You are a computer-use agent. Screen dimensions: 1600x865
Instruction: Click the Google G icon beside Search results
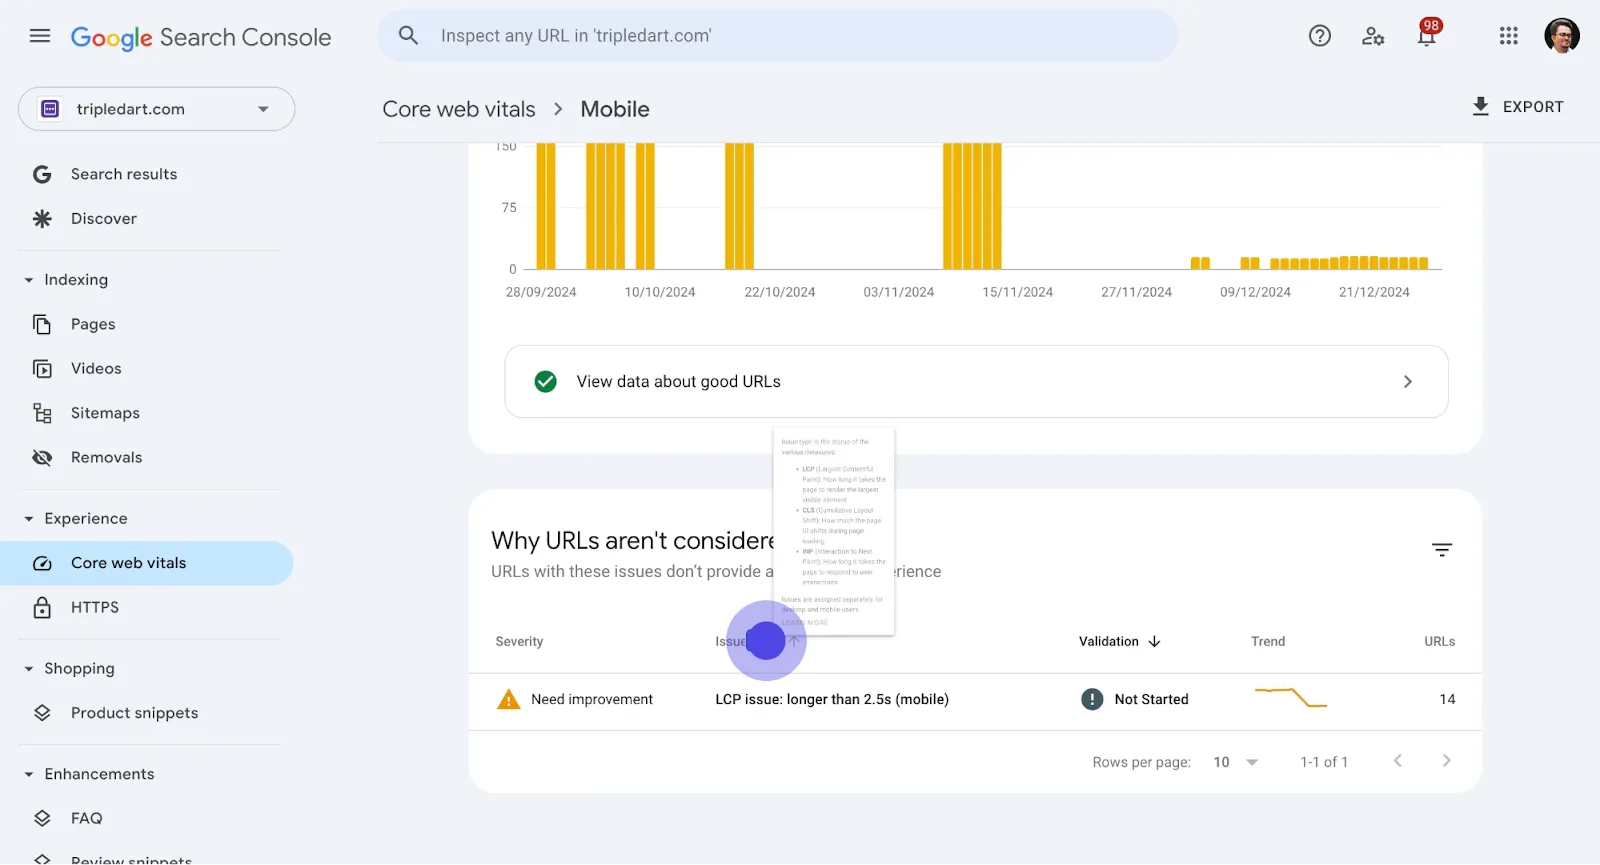click(42, 174)
